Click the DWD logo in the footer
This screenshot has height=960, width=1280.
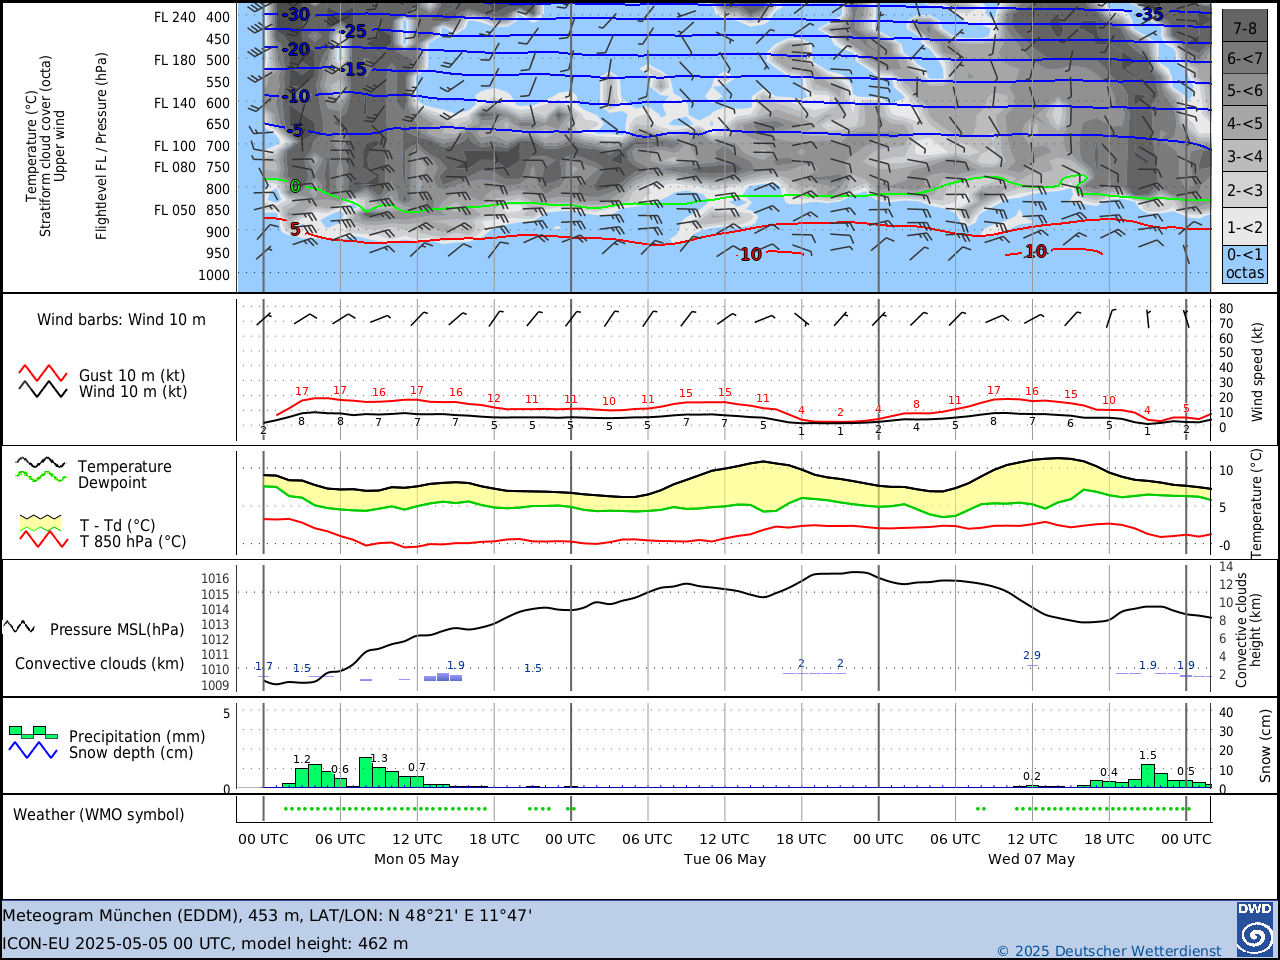tap(1255, 928)
